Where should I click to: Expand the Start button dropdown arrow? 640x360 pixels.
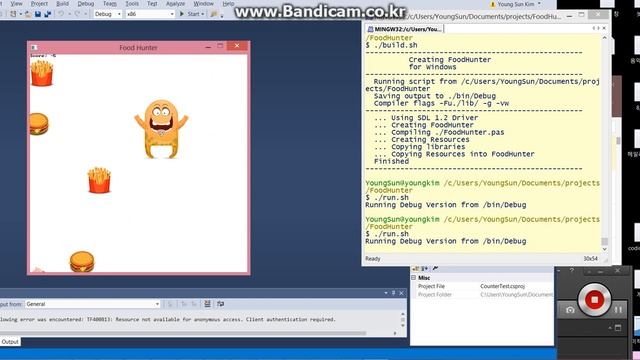tap(202, 14)
